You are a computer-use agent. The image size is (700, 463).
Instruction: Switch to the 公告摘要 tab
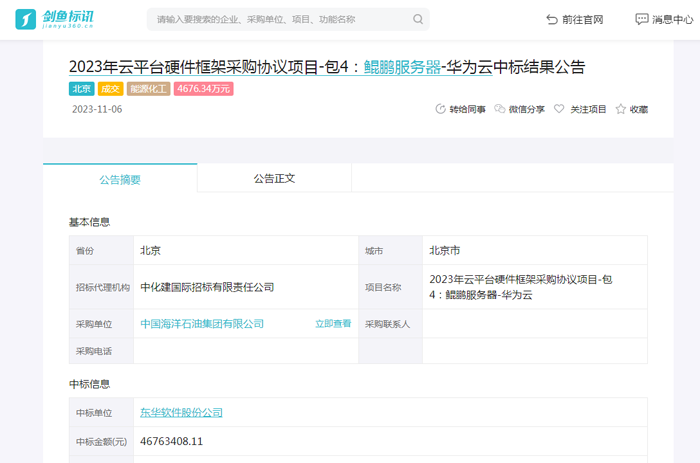(x=120, y=179)
